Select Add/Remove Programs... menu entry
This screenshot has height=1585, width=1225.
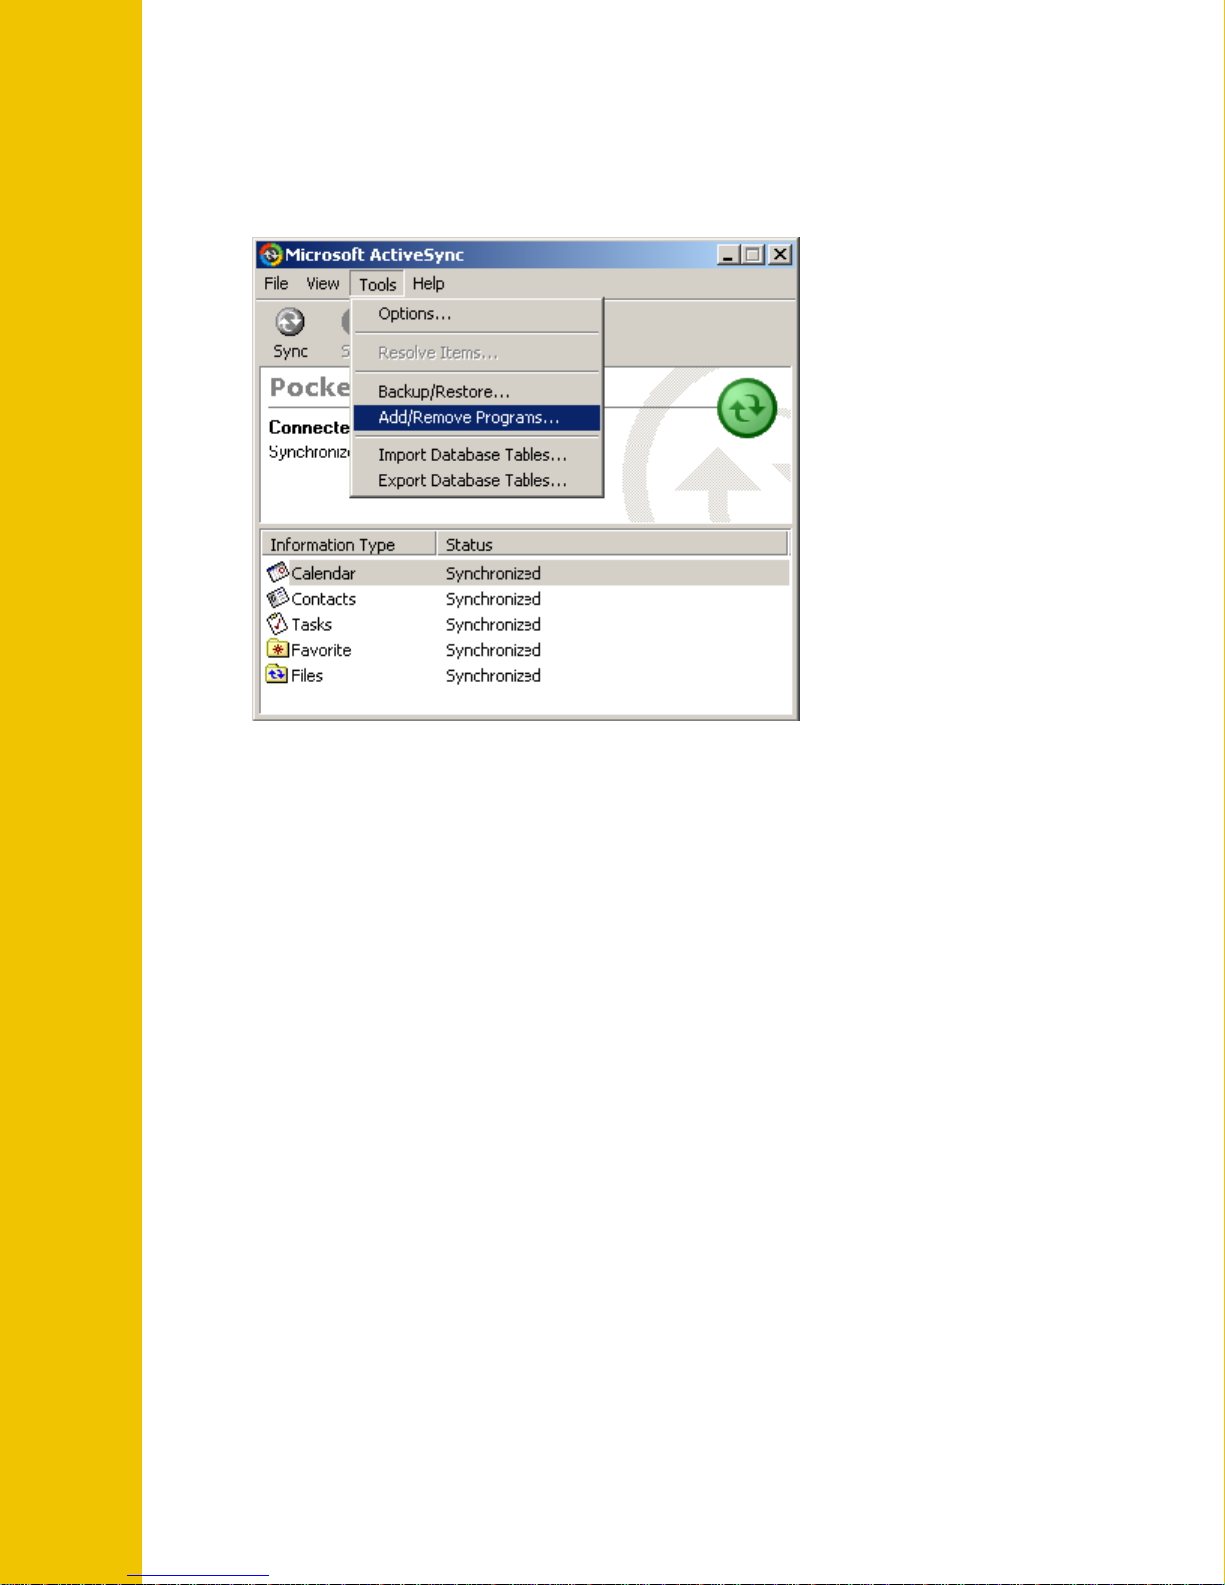pos(477,418)
